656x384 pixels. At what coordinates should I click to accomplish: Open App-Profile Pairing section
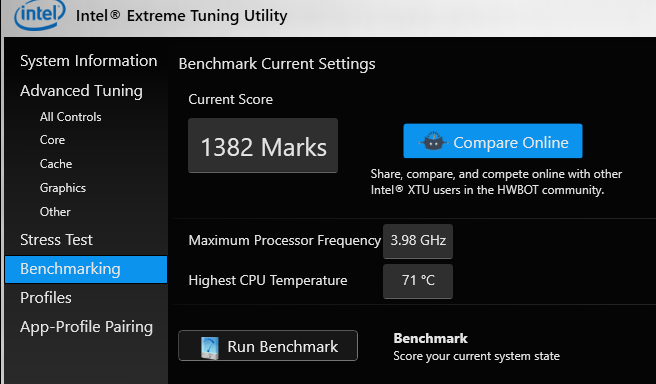coord(87,327)
